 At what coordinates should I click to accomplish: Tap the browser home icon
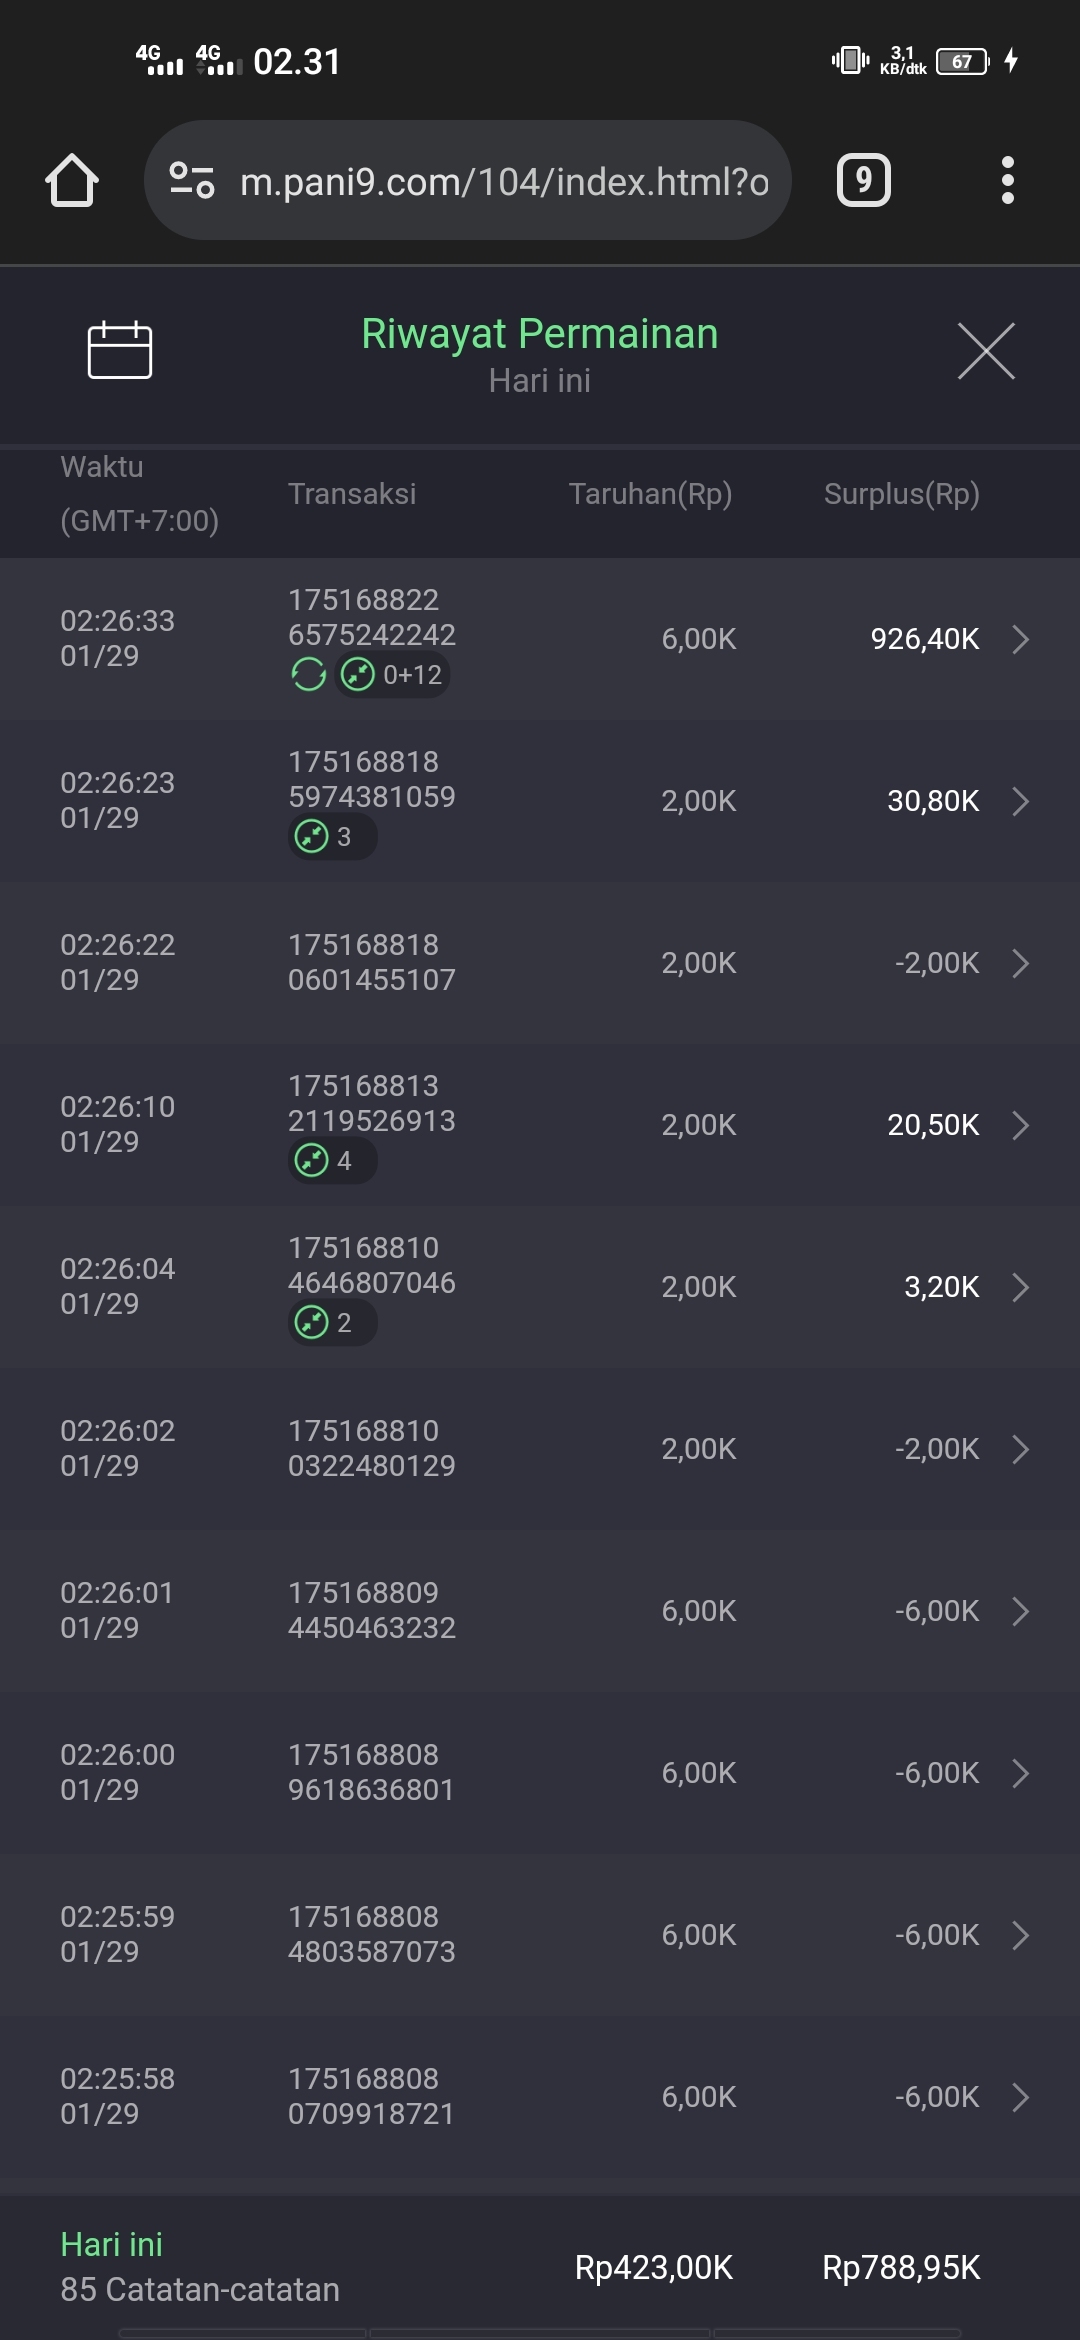tap(72, 181)
